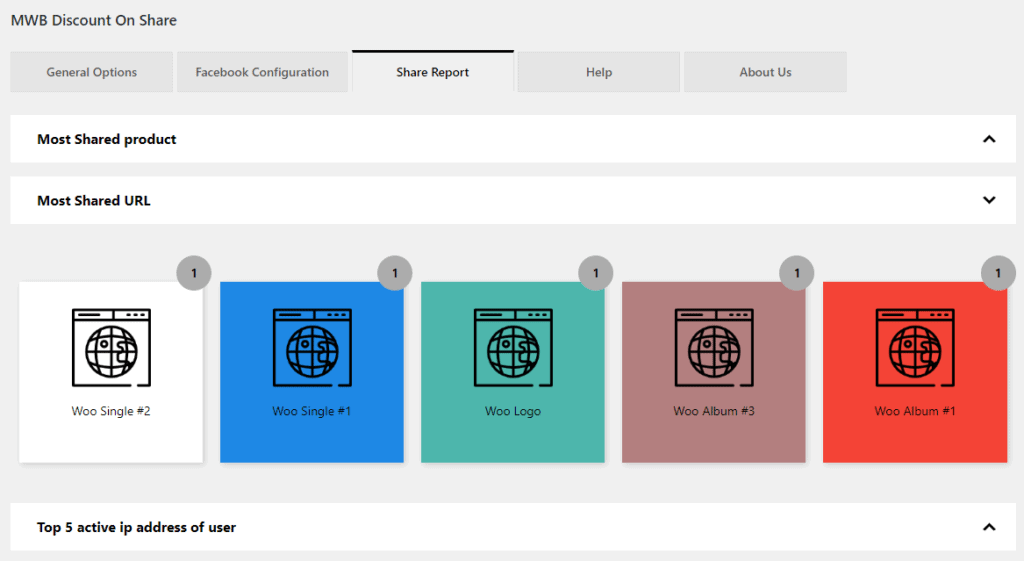Click the 'Woo Album #3' label

[714, 411]
